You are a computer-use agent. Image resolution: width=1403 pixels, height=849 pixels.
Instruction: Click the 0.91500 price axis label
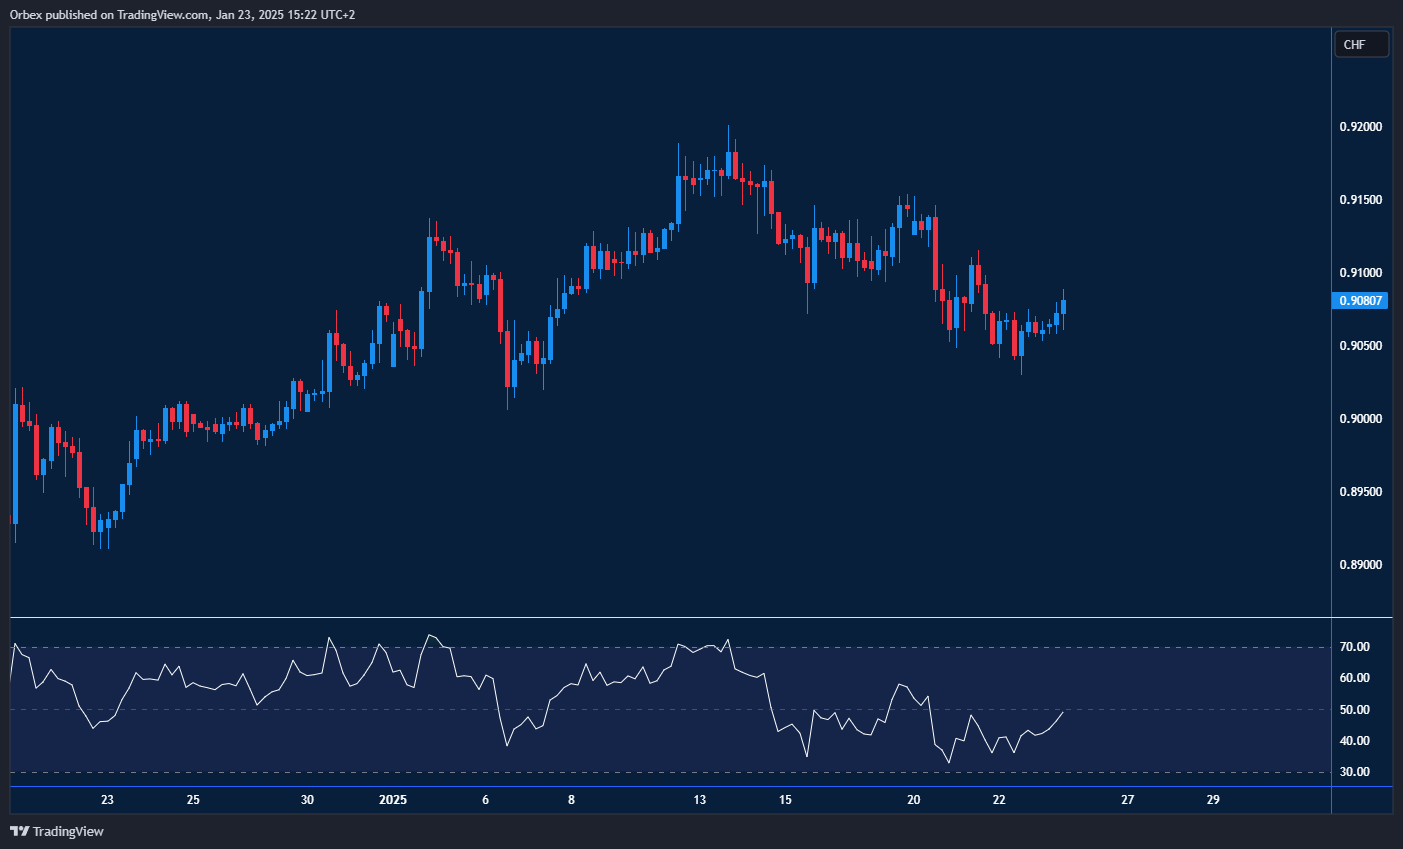click(1360, 199)
